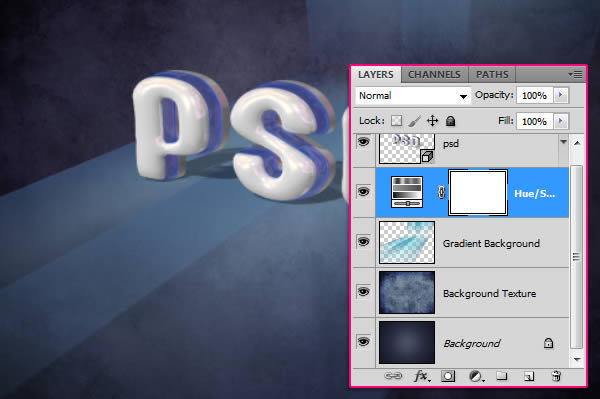This screenshot has width=600, height=399.
Task: Click the link layers icon
Action: [x=393, y=376]
